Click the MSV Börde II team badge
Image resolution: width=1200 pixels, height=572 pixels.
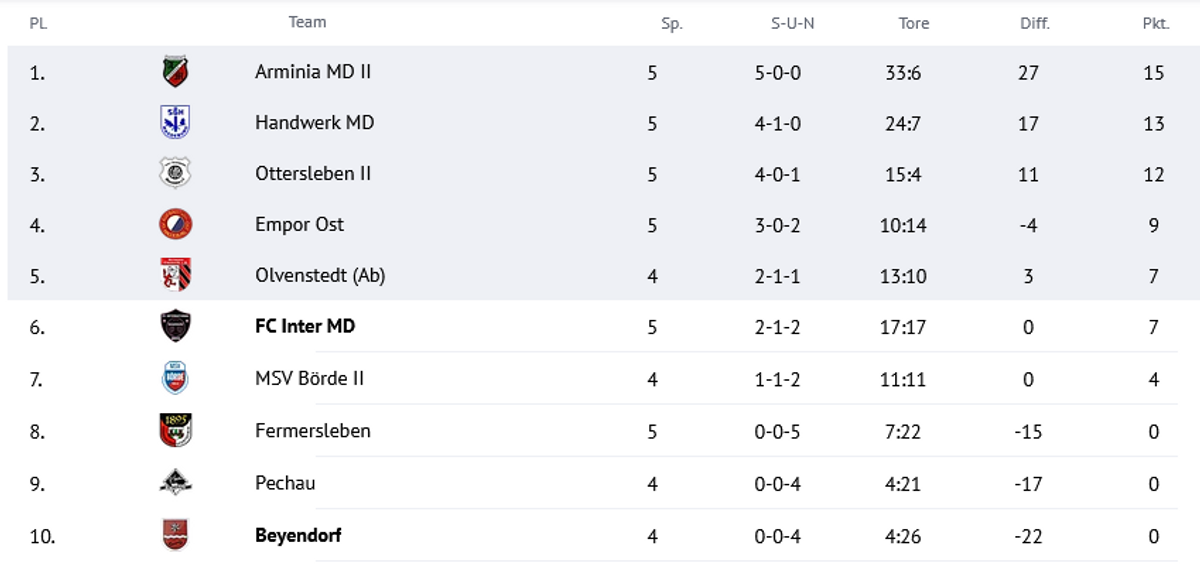coord(175,379)
